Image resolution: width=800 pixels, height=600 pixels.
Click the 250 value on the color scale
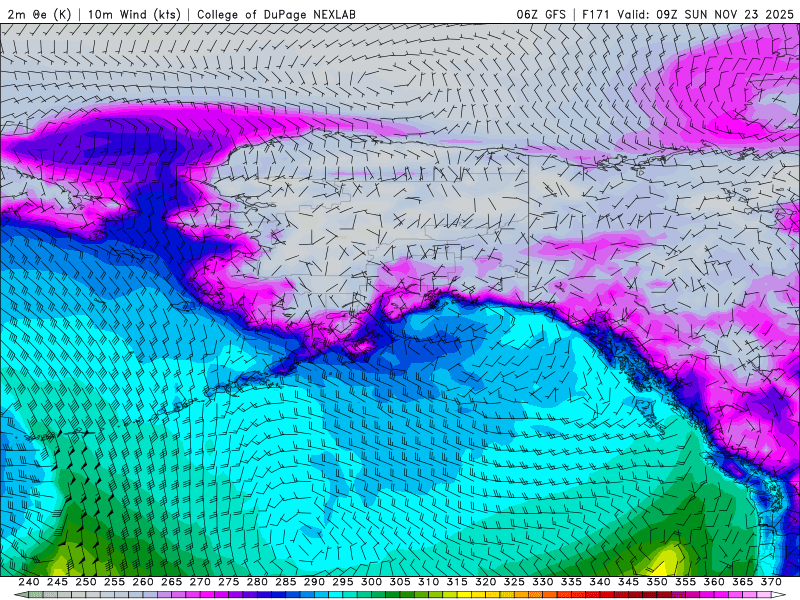(x=86, y=582)
